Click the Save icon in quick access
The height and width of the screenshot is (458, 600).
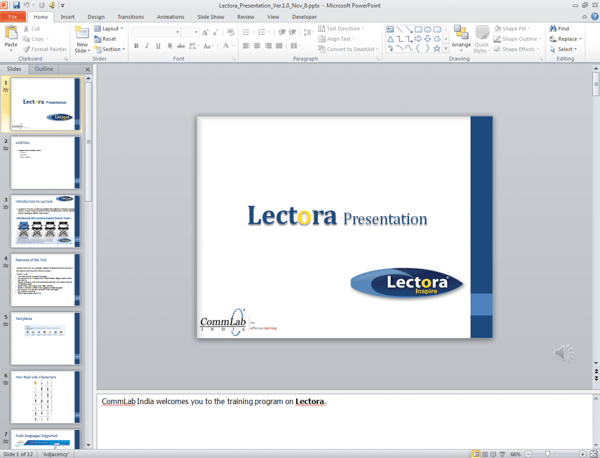16,5
